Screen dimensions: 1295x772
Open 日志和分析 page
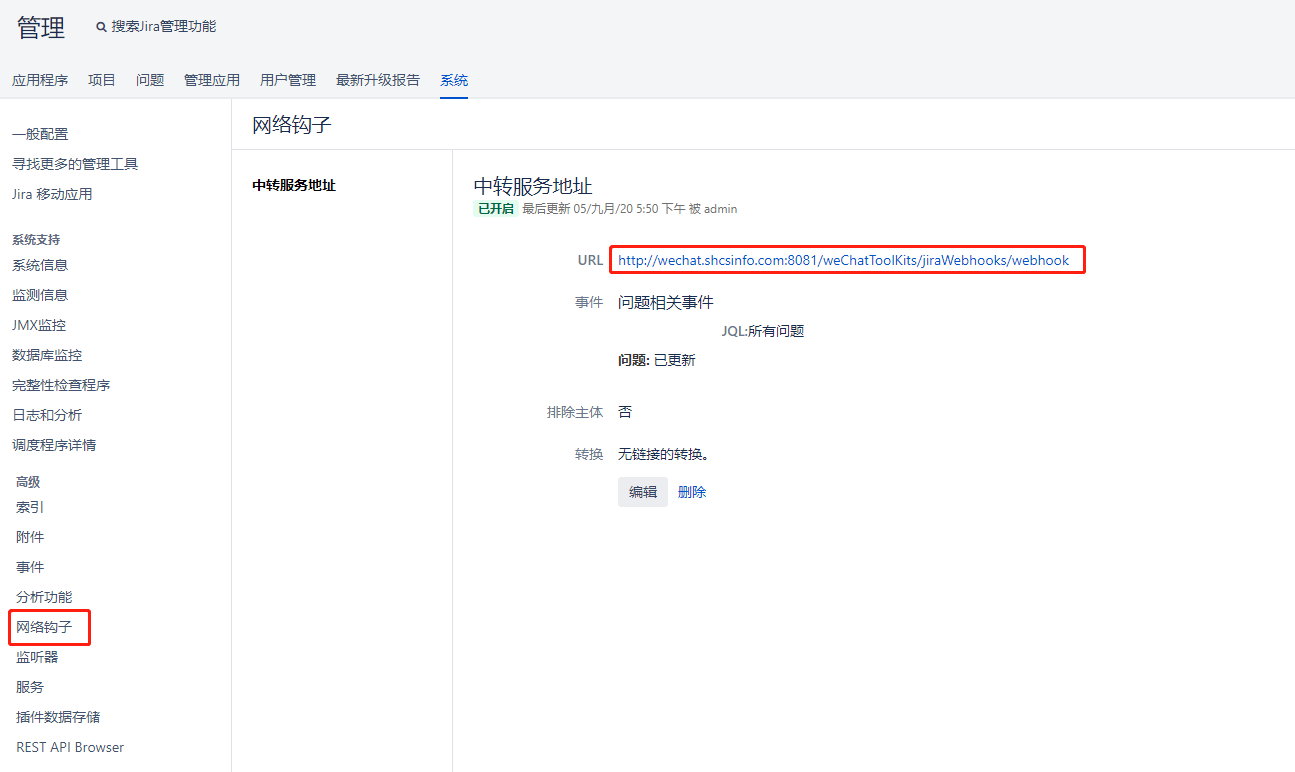click(47, 415)
